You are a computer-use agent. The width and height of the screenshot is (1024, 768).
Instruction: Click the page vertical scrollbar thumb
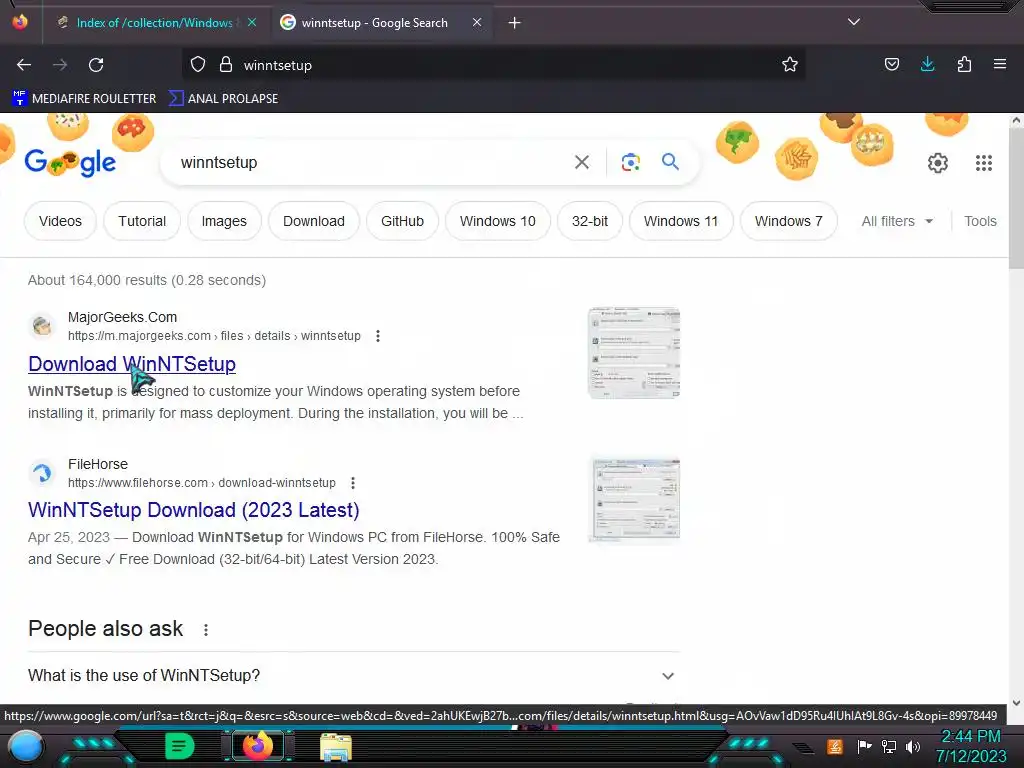click(x=1016, y=199)
